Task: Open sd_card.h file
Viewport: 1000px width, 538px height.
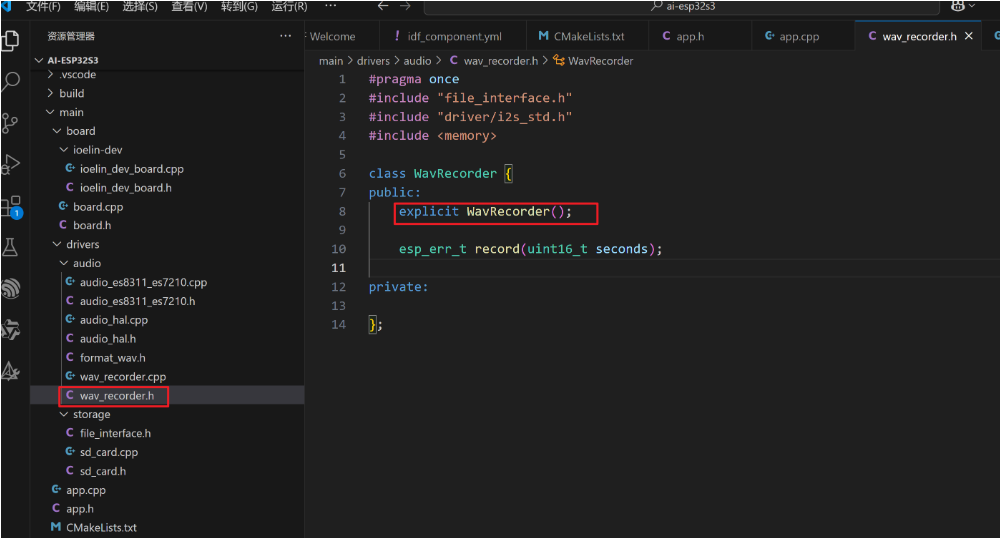Action: click(x=167, y=471)
